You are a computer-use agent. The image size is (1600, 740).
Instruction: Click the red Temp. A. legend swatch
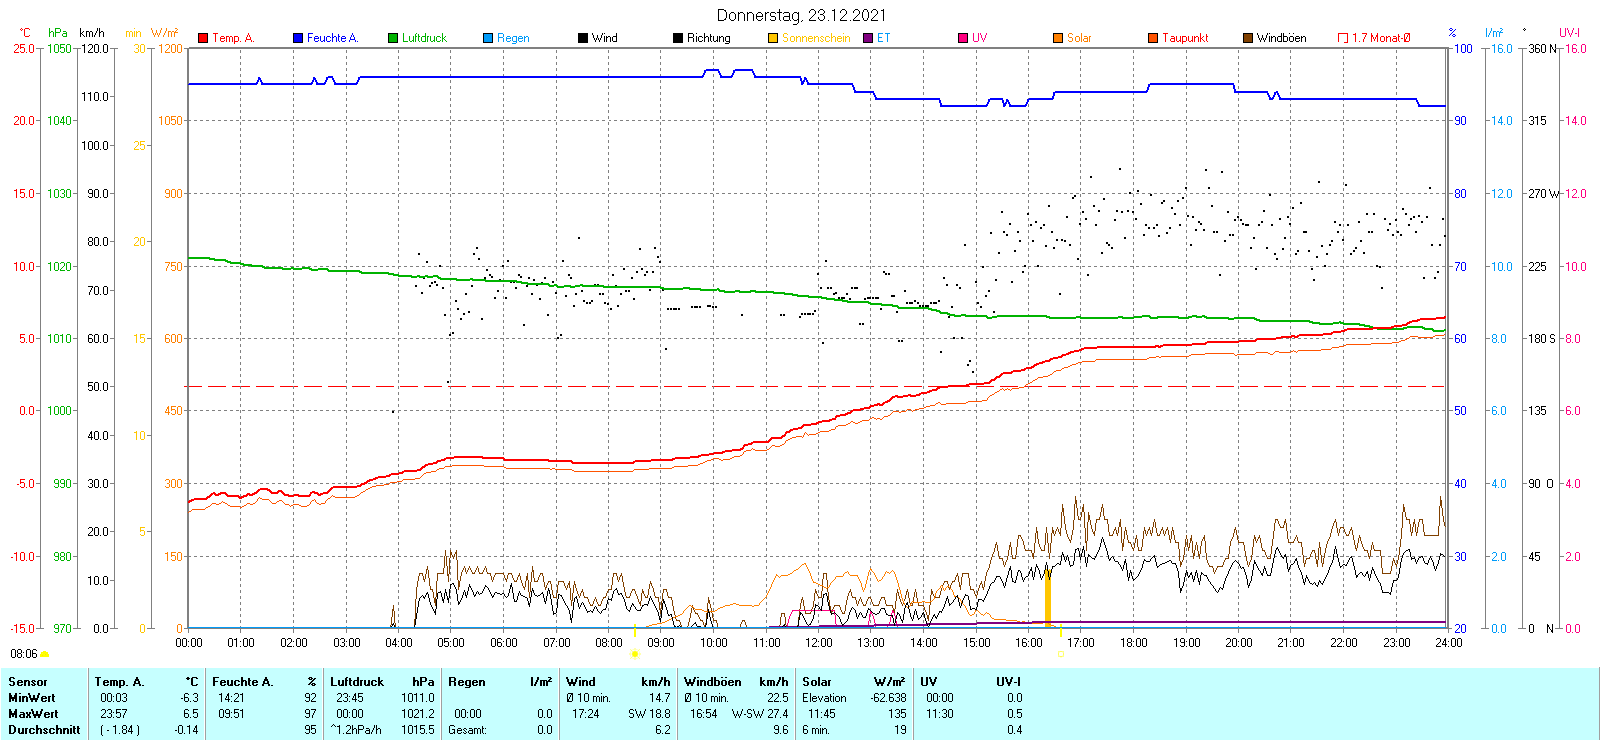tap(203, 38)
